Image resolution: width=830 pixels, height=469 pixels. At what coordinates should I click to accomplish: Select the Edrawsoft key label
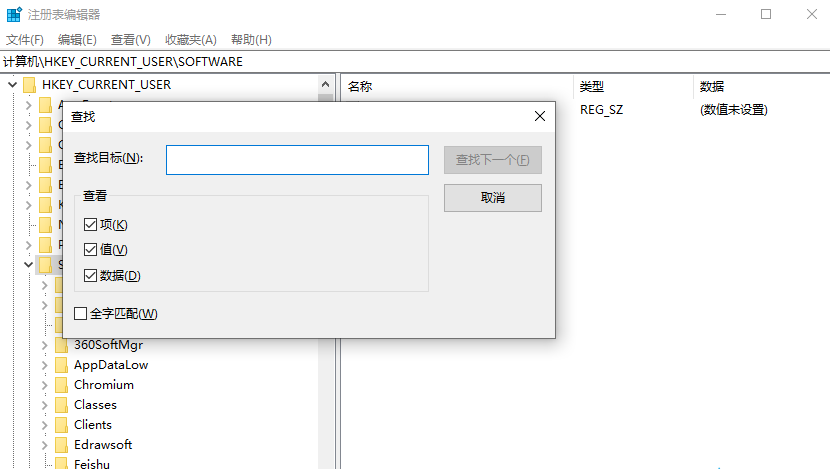103,445
